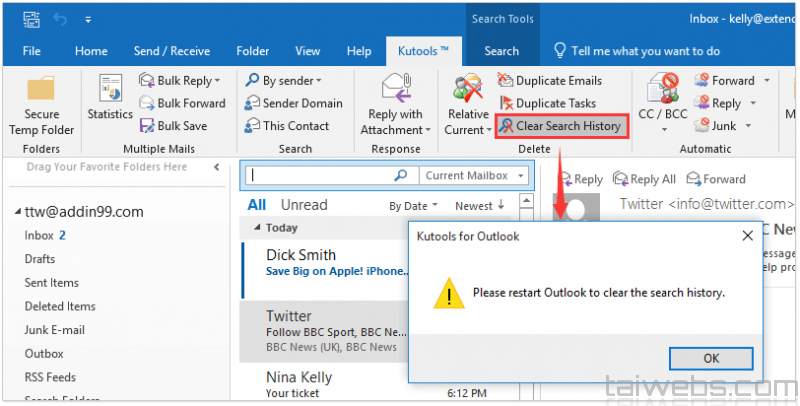The height and width of the screenshot is (406, 800).
Task: Open the File menu tab
Action: tap(31, 51)
